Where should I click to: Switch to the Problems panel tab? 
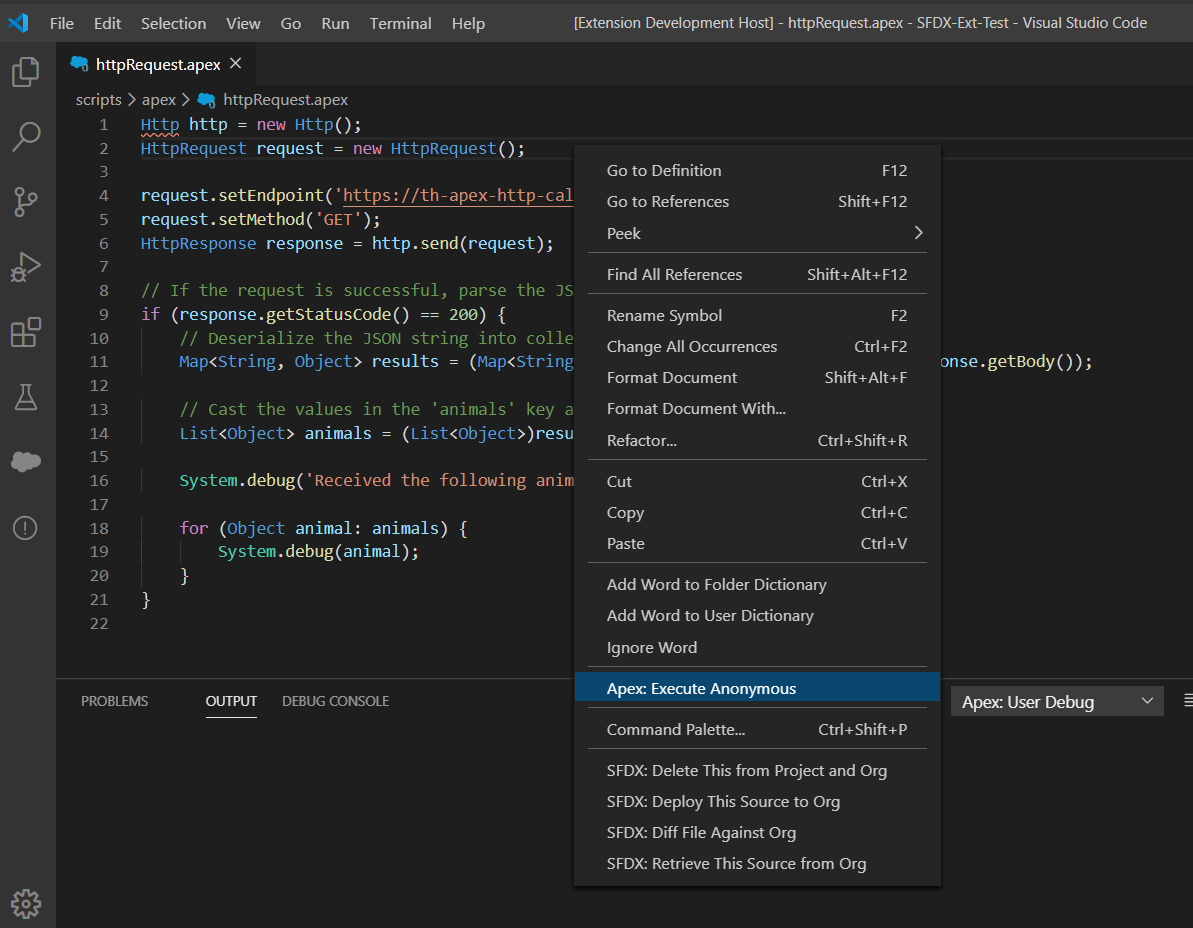(114, 701)
